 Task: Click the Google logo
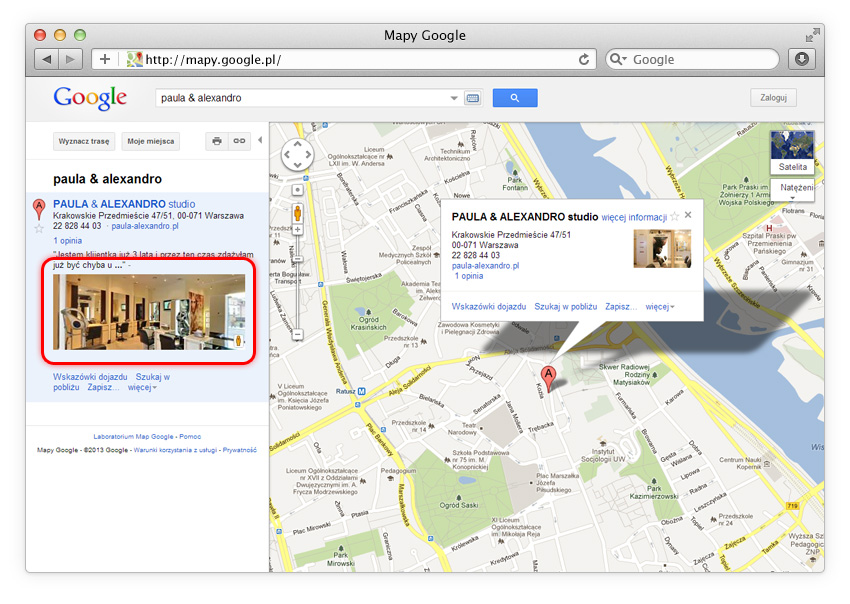coord(90,98)
